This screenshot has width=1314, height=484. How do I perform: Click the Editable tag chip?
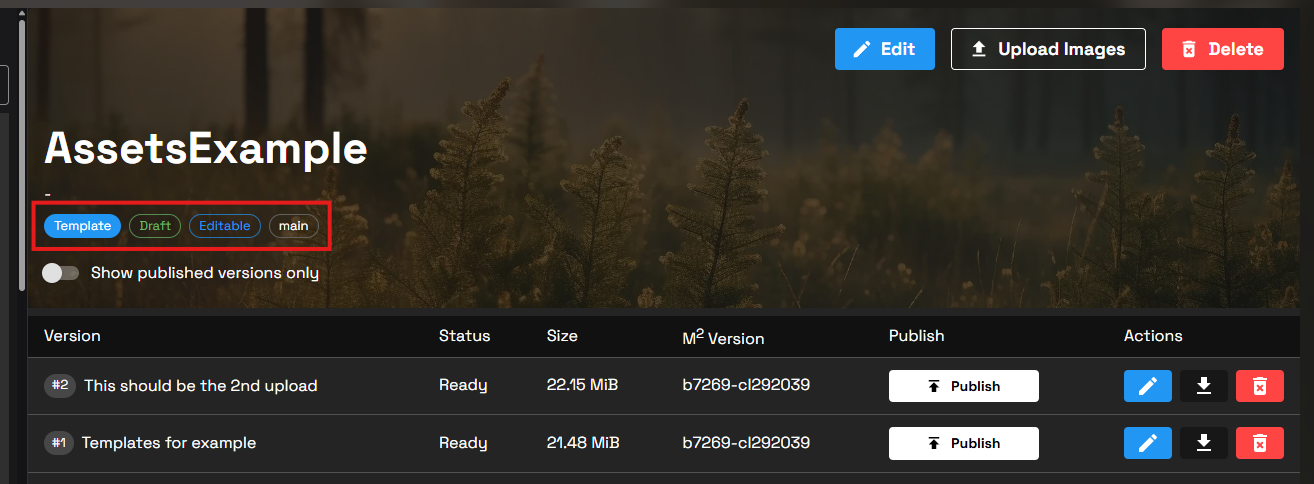225,226
